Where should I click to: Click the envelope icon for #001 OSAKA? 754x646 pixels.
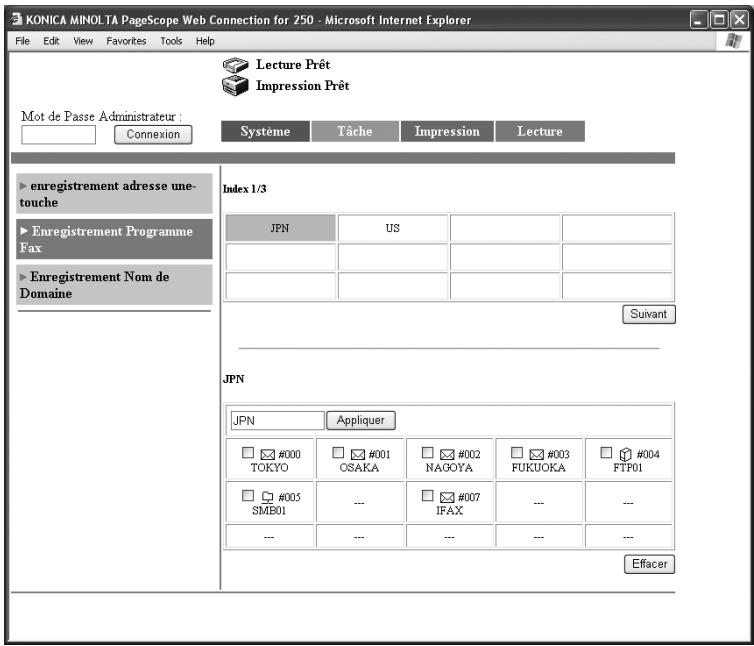[x=358, y=454]
